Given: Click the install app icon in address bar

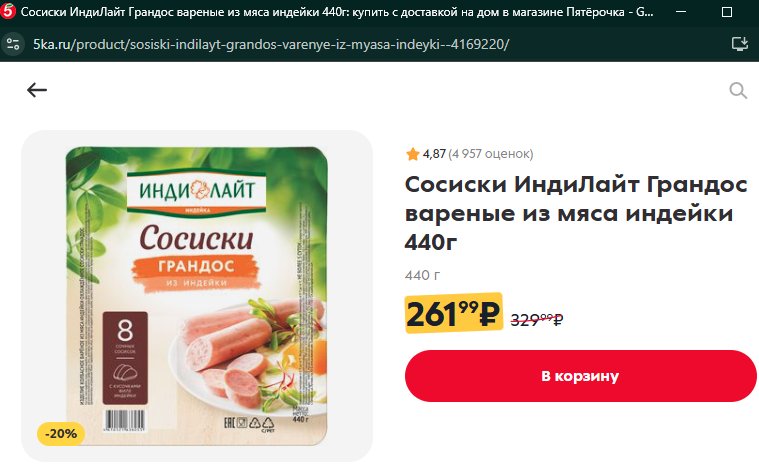Looking at the screenshot, I should coord(739,44).
